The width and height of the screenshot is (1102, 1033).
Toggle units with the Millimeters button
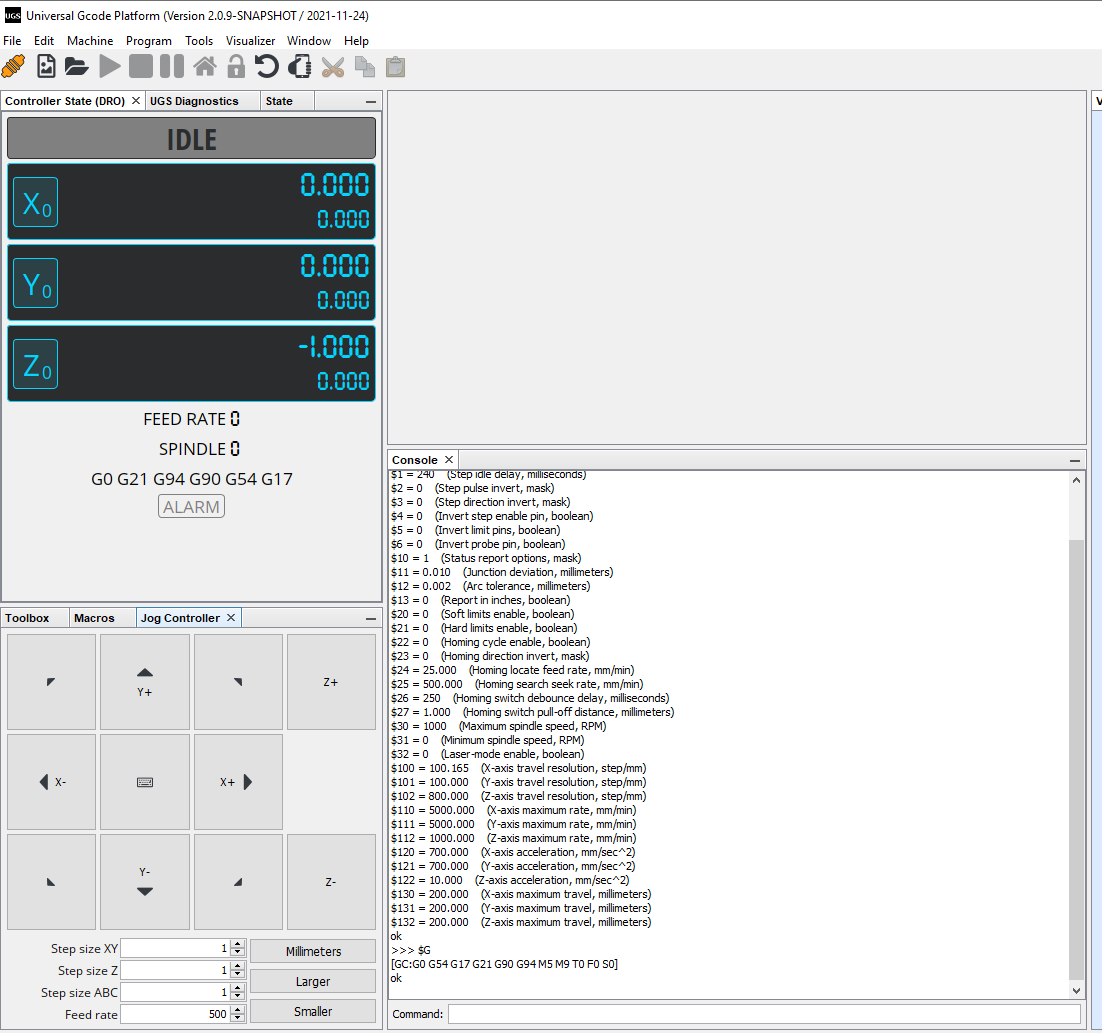click(313, 951)
